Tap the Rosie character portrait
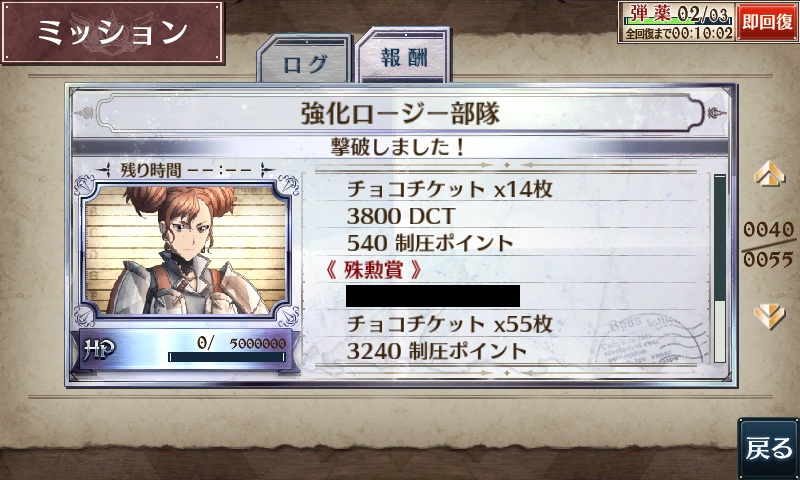This screenshot has height=480, width=800. point(185,250)
